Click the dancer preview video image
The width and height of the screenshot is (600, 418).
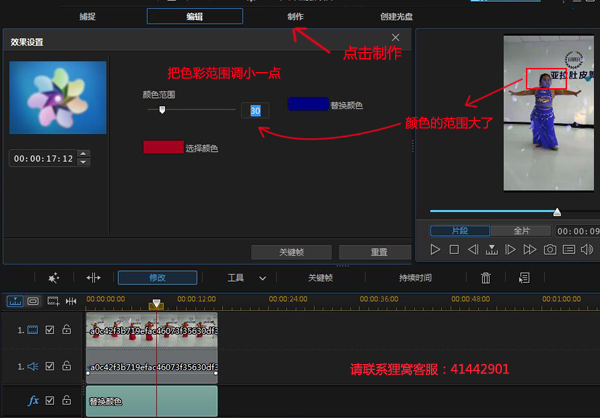point(549,113)
